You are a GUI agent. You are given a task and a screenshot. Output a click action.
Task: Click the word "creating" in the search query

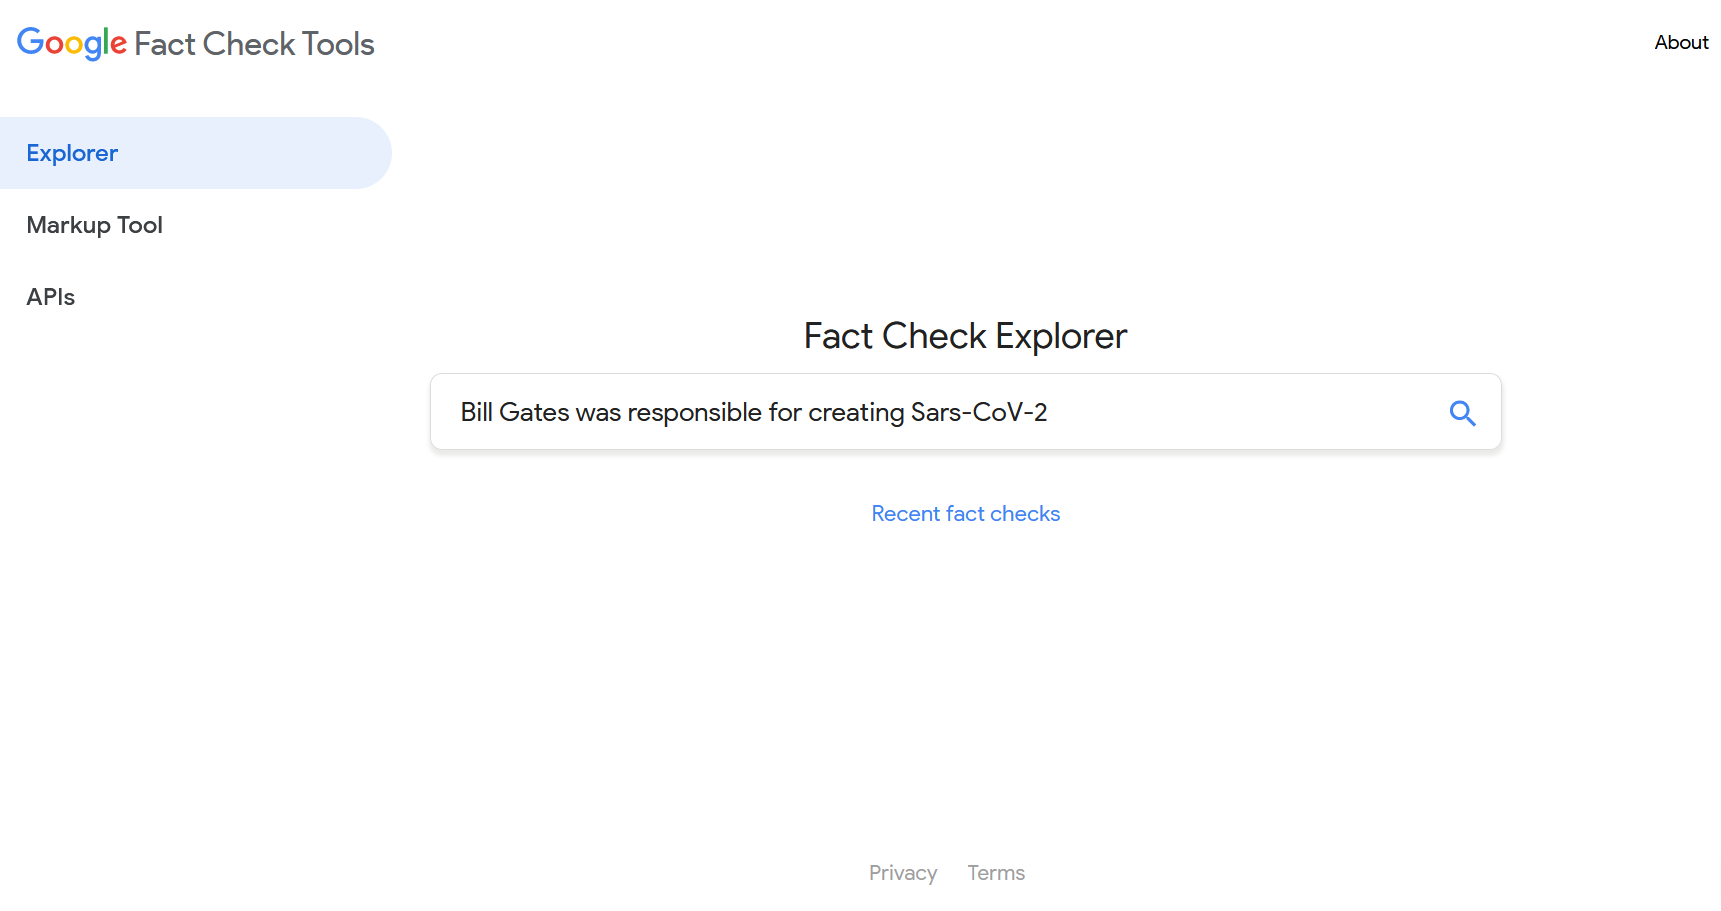click(x=855, y=412)
